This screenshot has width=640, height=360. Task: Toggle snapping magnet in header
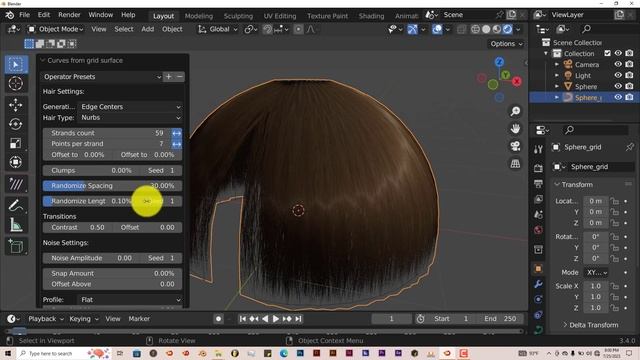[267, 29]
